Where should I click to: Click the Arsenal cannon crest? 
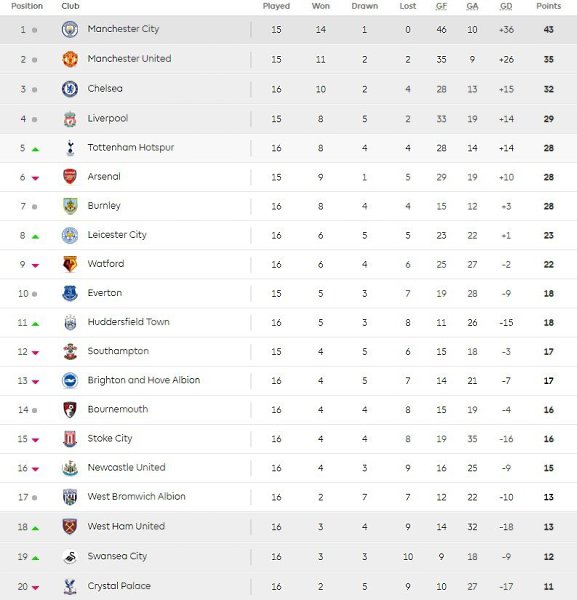coord(70,176)
